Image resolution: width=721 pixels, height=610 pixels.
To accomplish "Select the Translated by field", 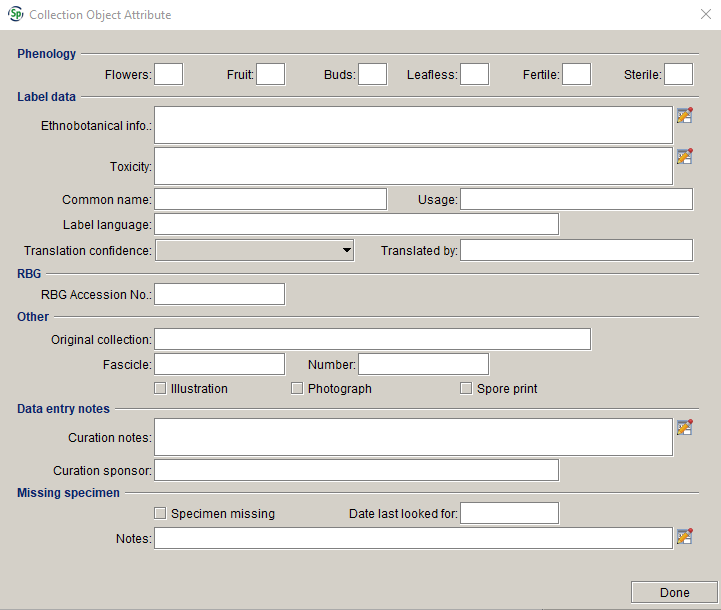I will click(577, 250).
